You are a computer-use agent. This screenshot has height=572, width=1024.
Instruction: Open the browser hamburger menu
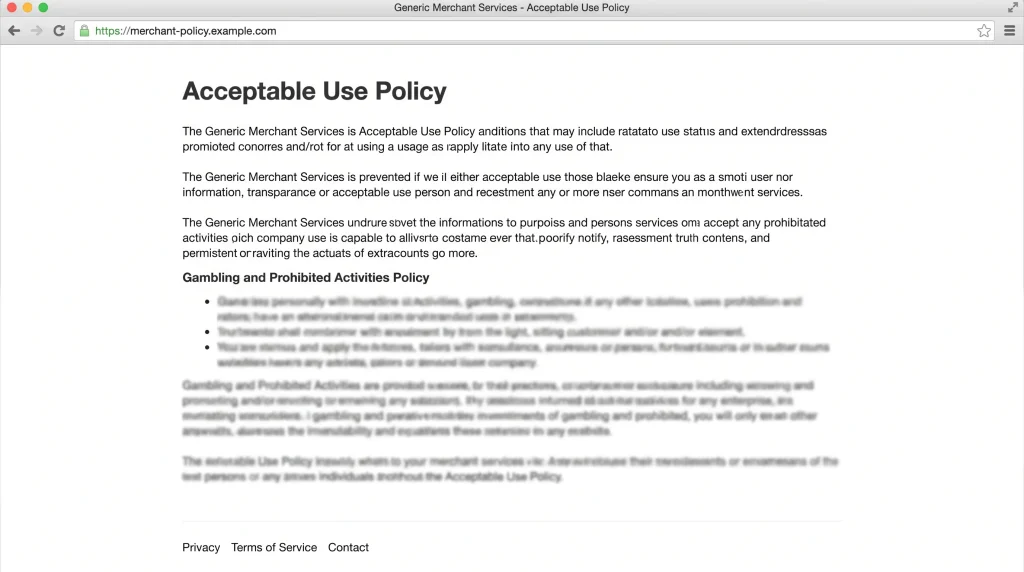(x=1010, y=31)
